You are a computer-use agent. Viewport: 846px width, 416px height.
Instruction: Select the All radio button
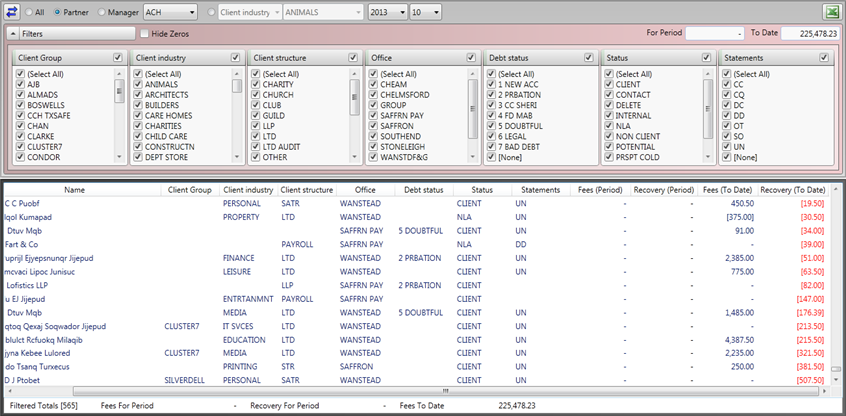pyautogui.click(x=28, y=12)
